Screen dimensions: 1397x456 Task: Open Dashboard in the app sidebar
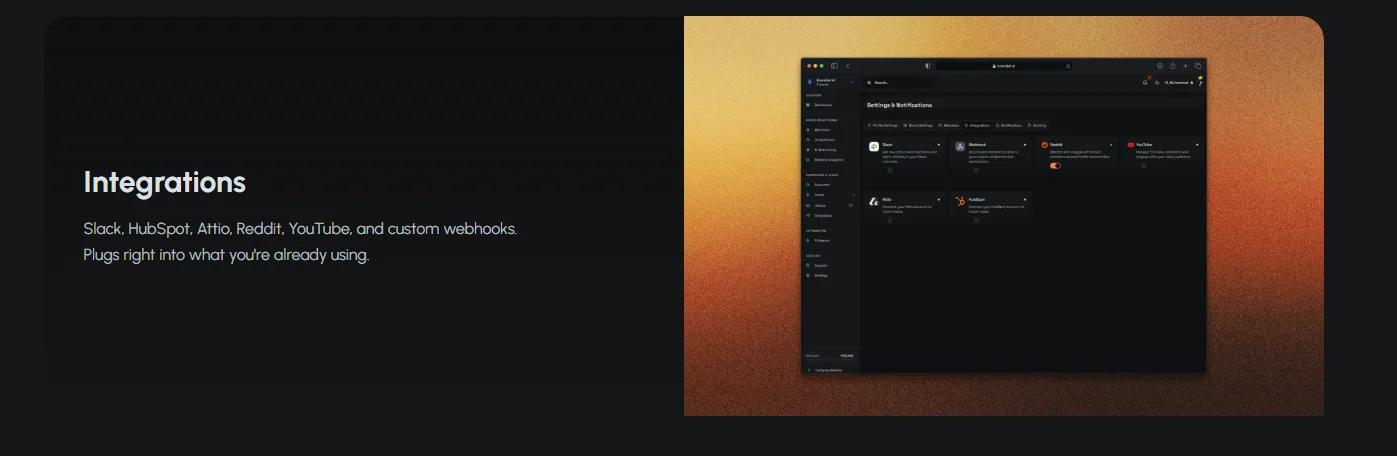coord(819,105)
